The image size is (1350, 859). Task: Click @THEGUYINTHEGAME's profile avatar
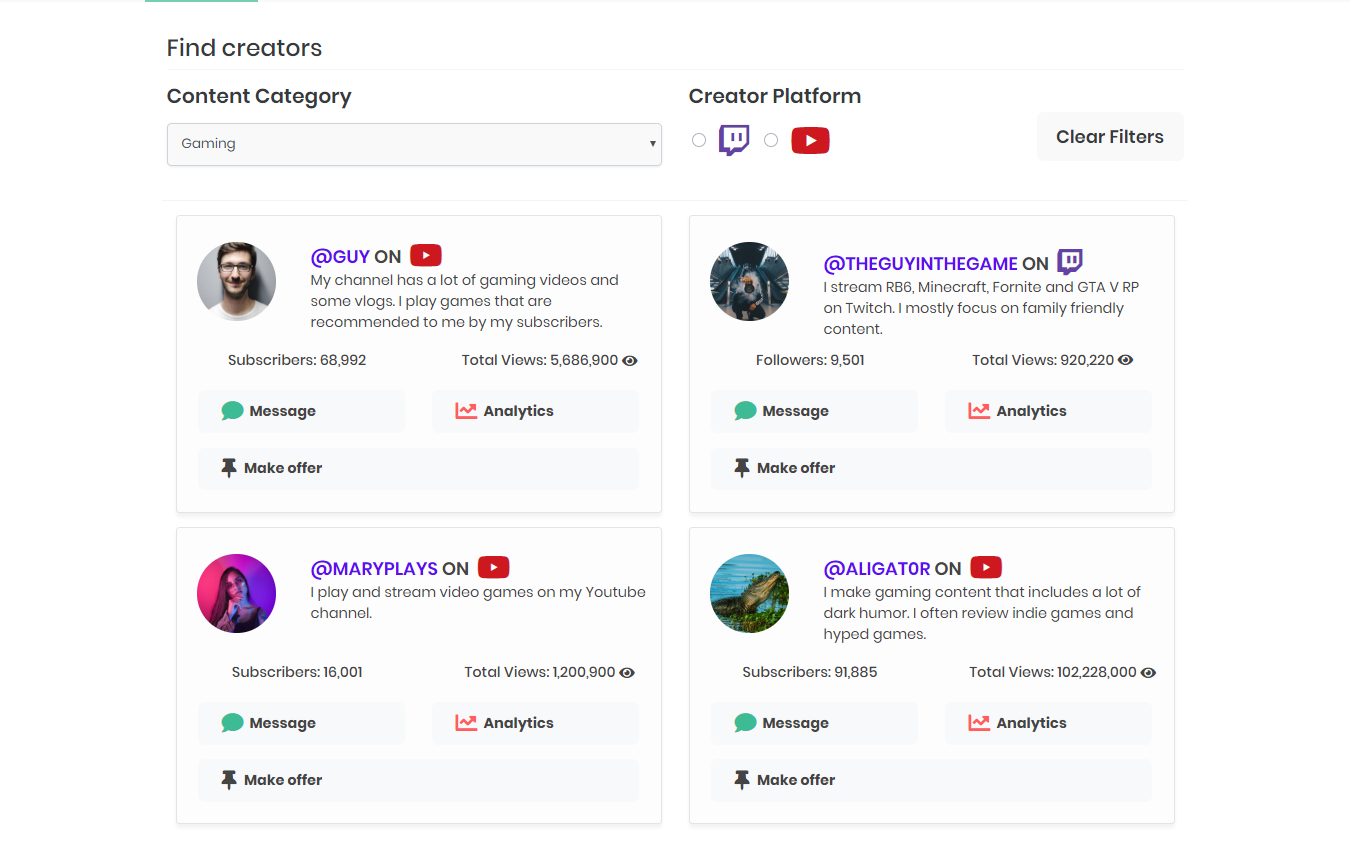750,281
